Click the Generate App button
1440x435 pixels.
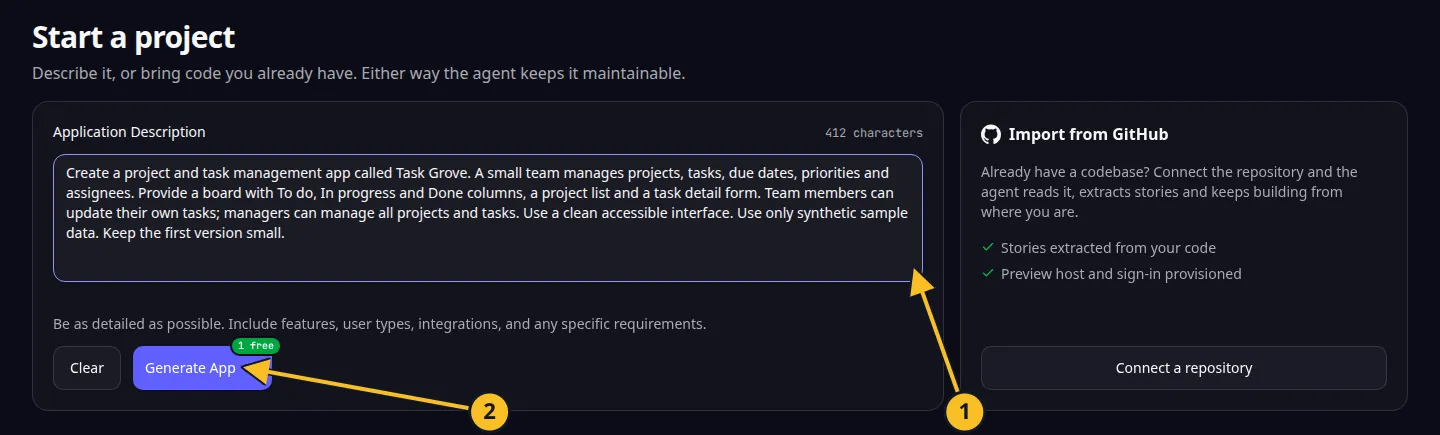coord(202,368)
